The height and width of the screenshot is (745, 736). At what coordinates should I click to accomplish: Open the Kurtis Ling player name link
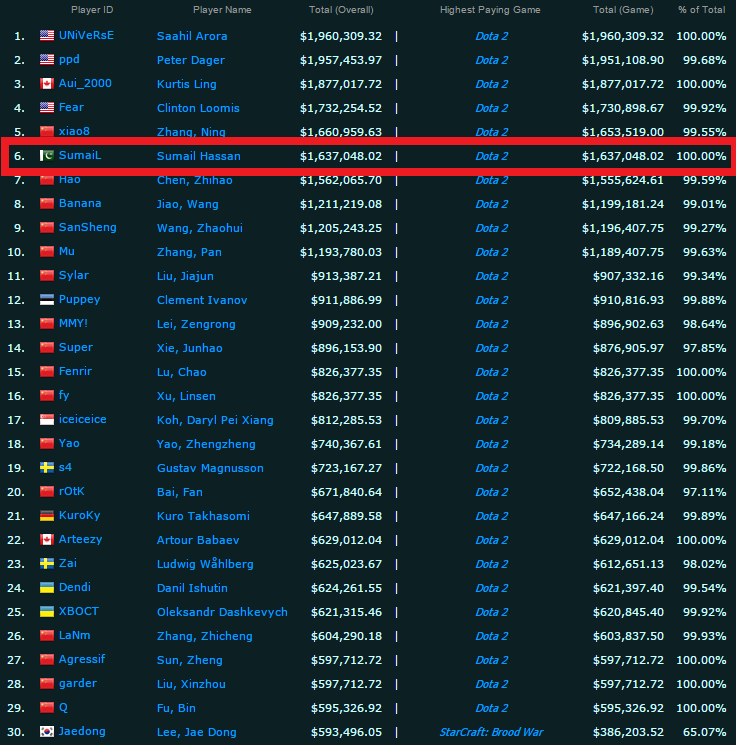tap(187, 84)
